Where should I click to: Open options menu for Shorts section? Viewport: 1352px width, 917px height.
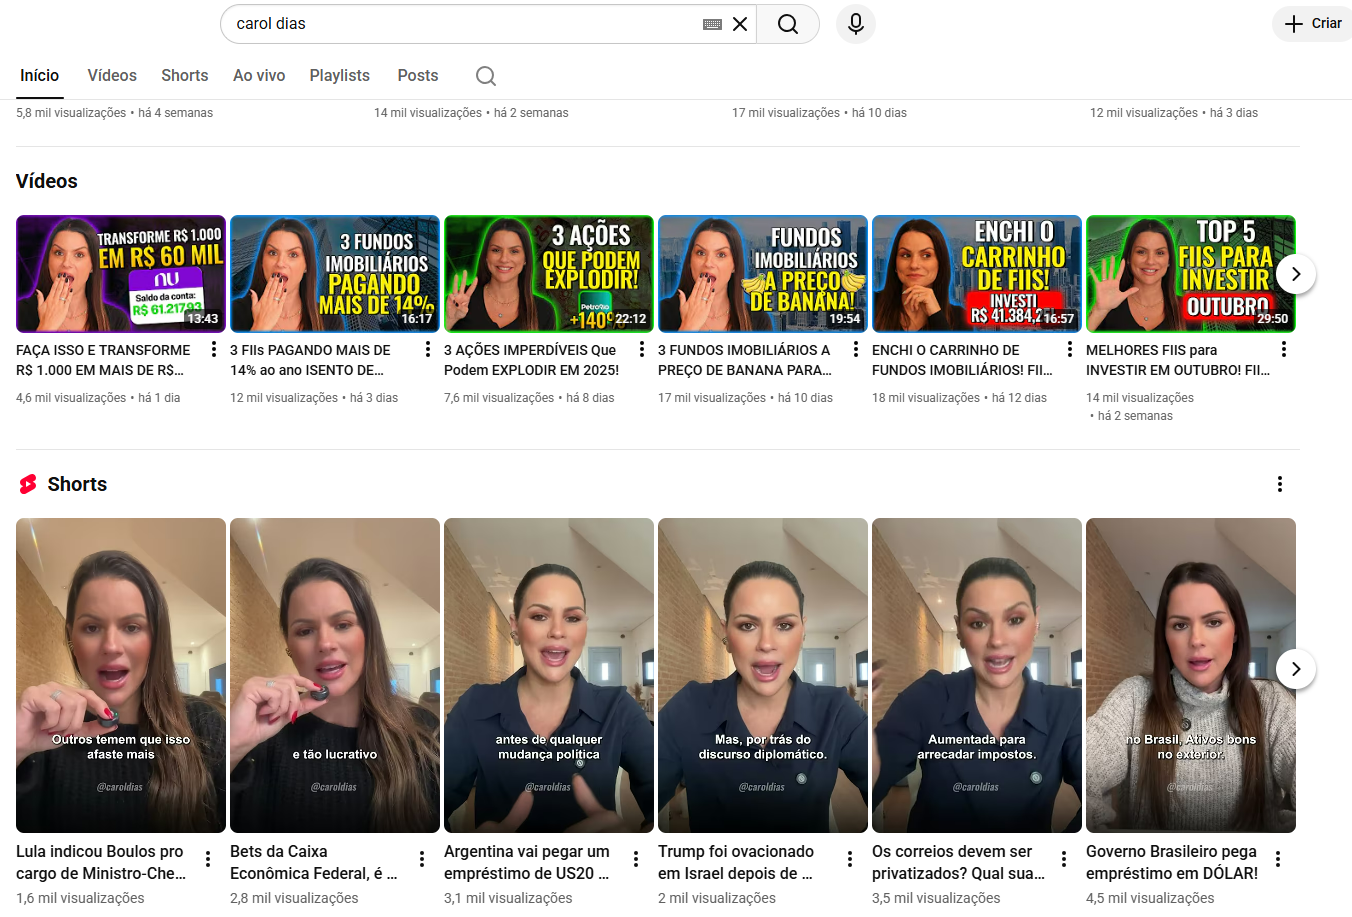1279,484
